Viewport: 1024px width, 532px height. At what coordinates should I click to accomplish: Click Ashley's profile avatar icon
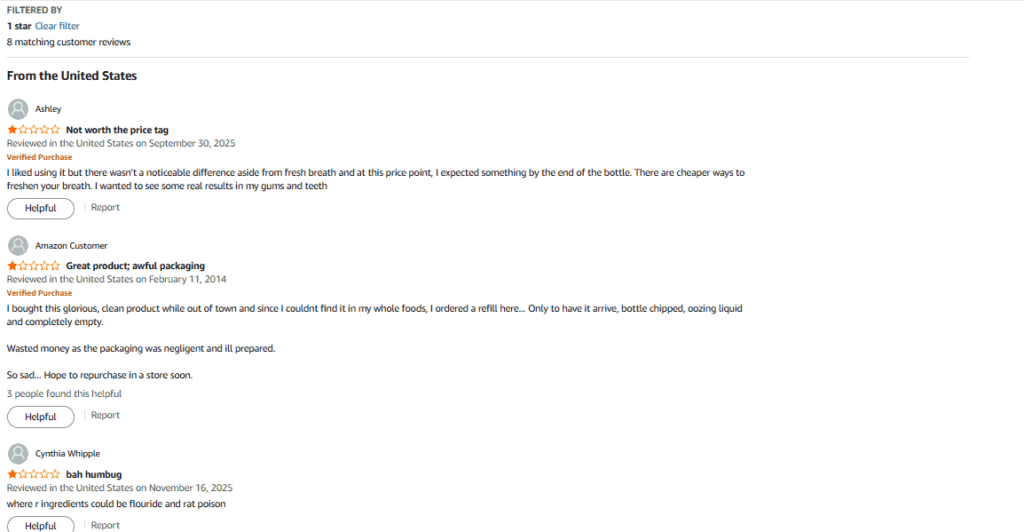(17, 109)
